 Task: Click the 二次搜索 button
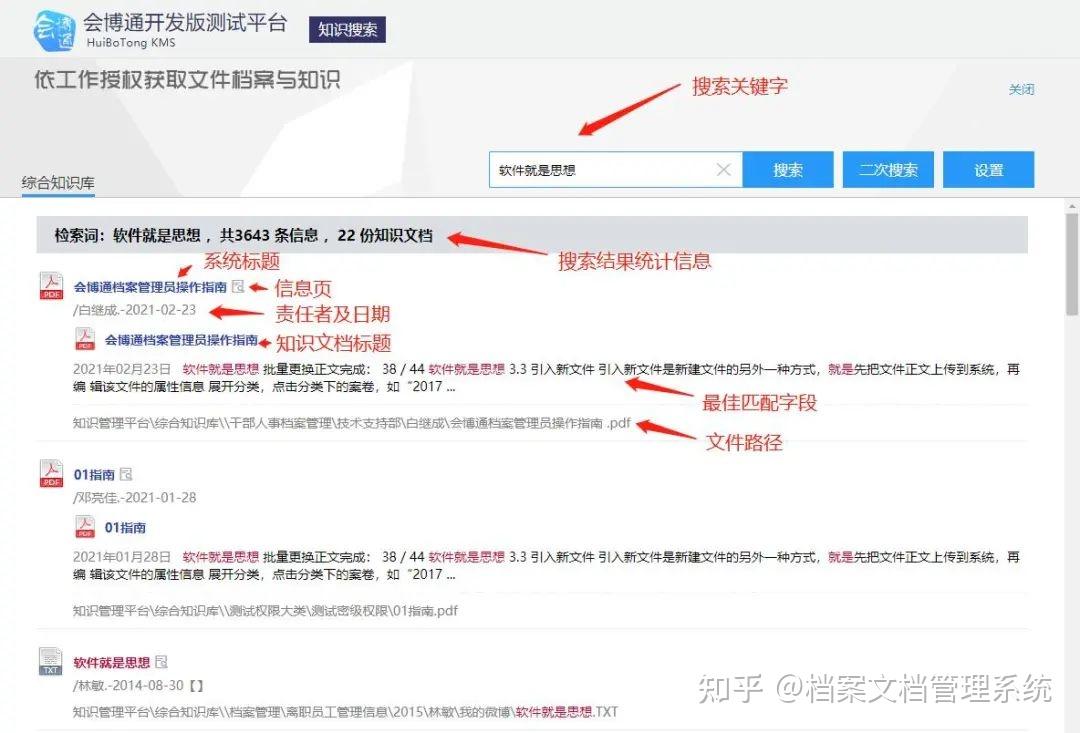(888, 169)
